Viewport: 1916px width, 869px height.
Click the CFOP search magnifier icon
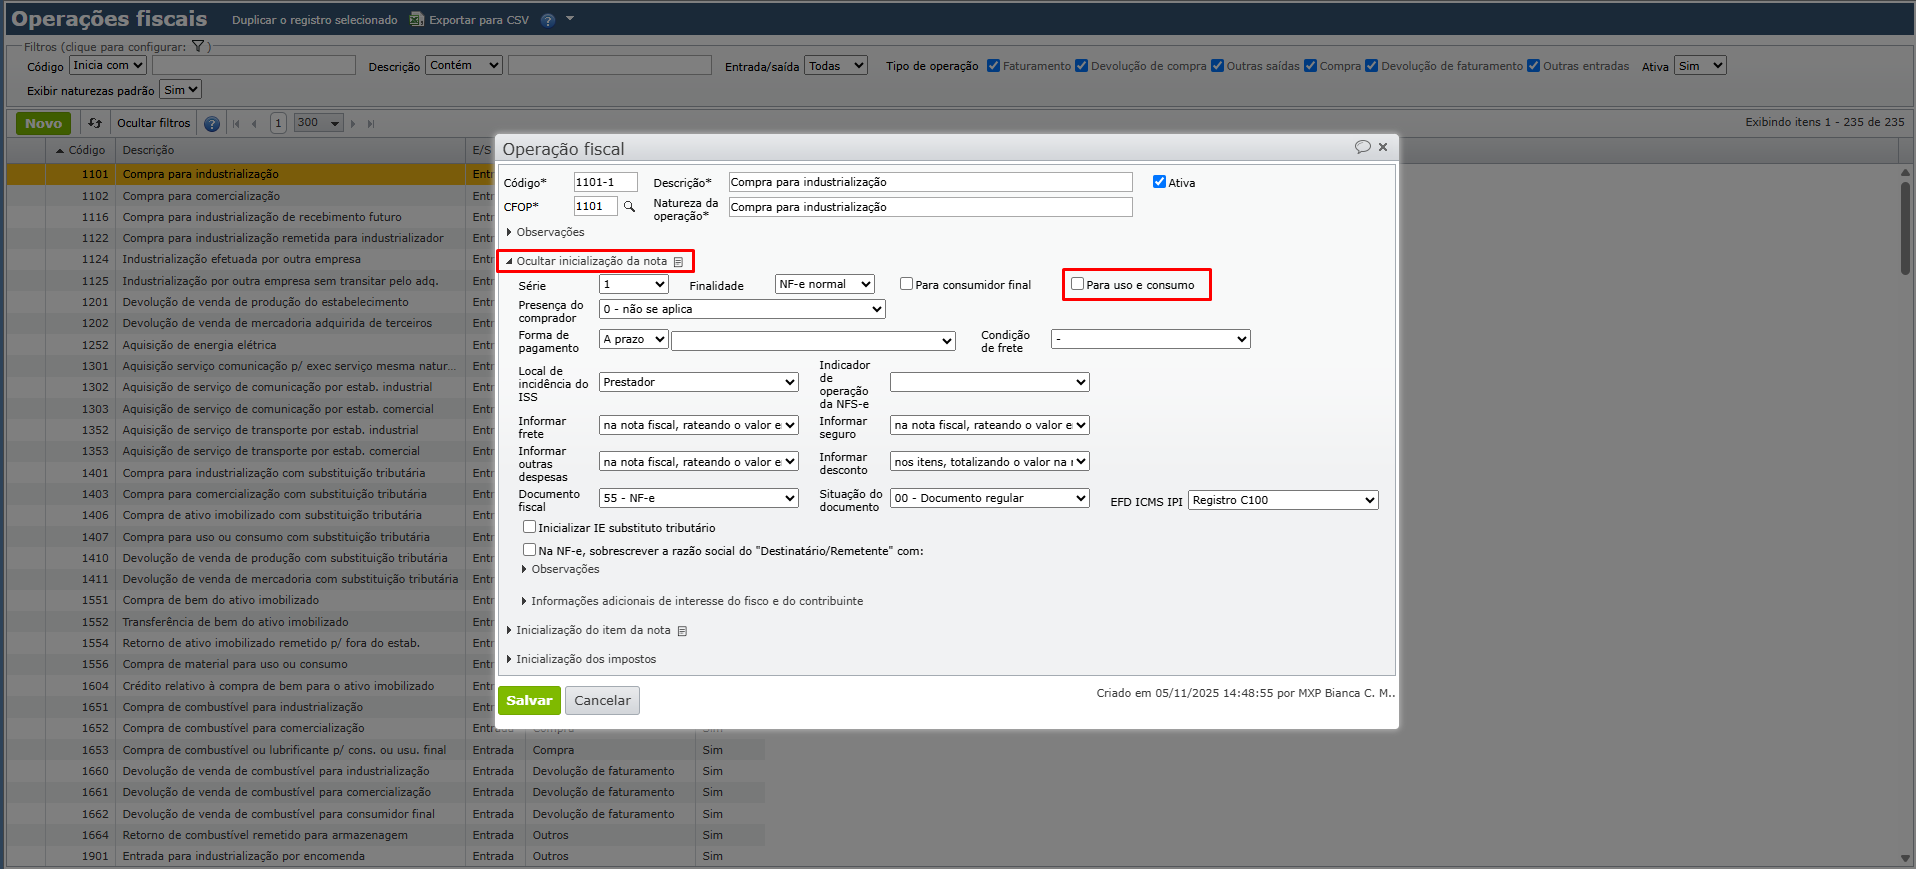tap(629, 207)
